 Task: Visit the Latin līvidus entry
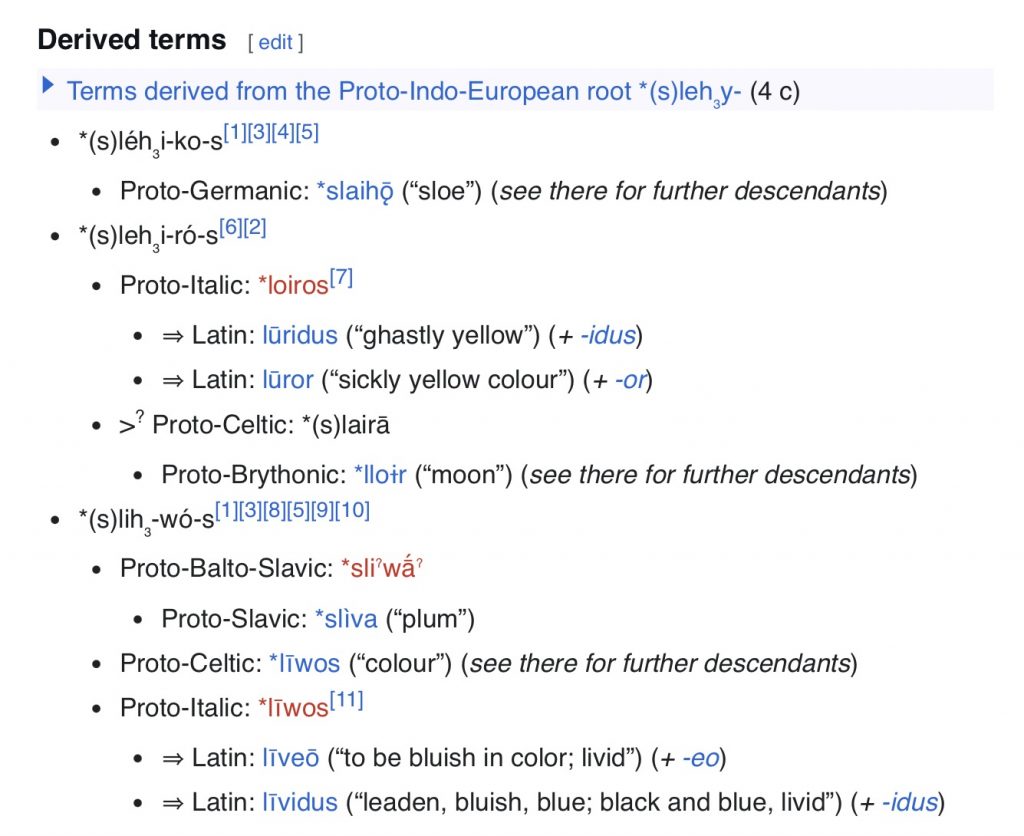click(x=300, y=803)
